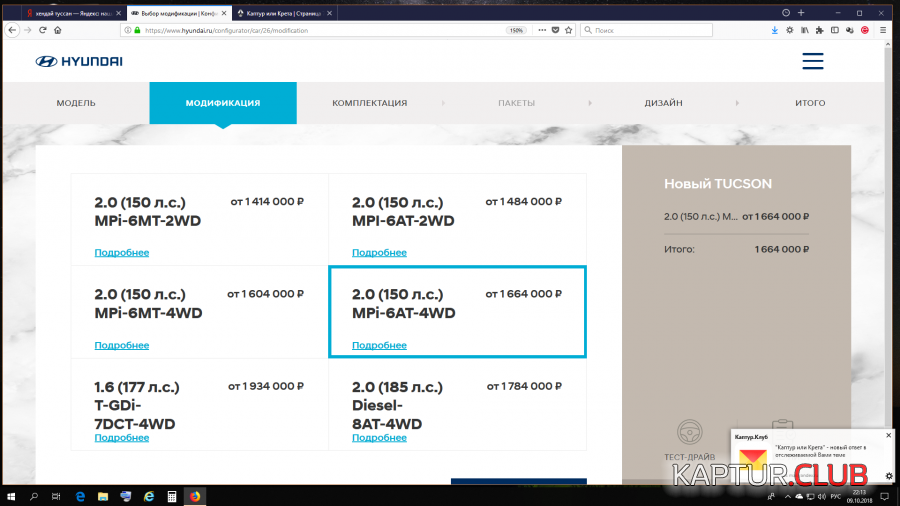Open notification settings gear in popup
Image resolution: width=900 pixels, height=506 pixels.
click(889, 476)
